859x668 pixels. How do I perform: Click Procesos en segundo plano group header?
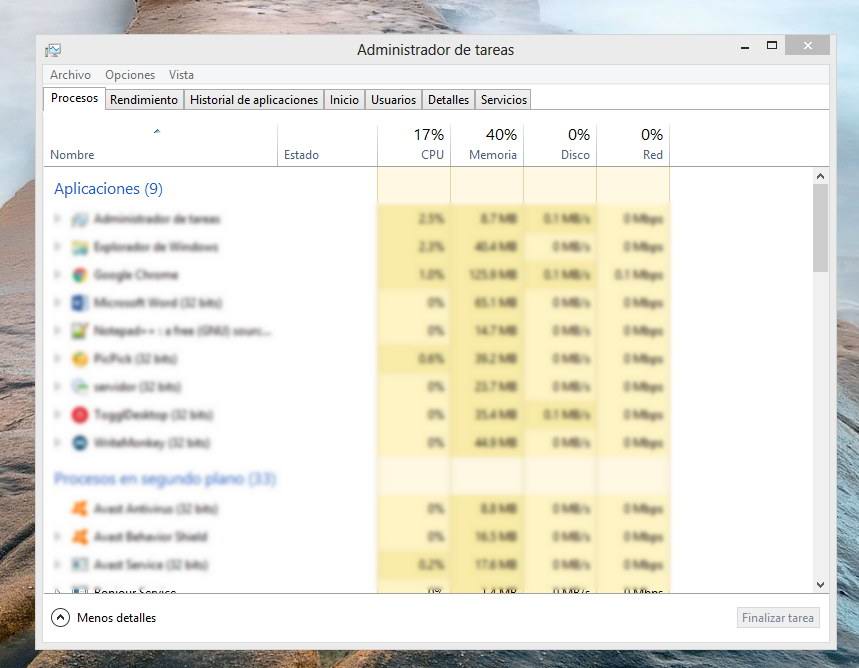[164, 478]
